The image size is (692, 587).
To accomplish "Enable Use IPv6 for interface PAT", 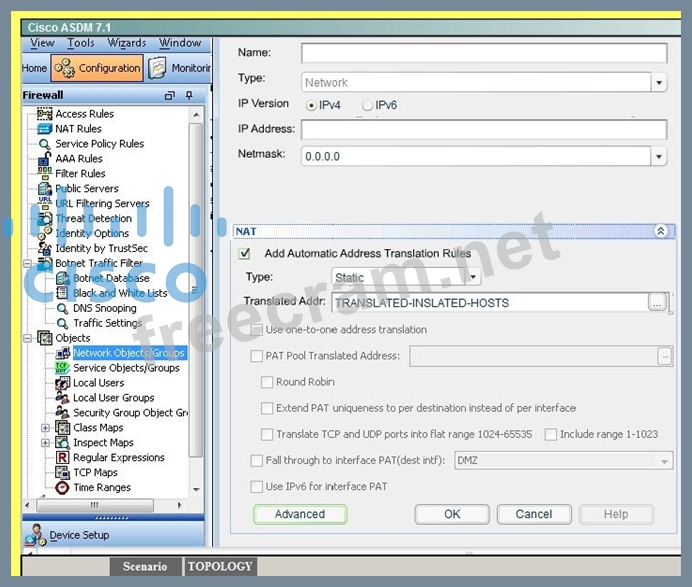I will pos(258,487).
